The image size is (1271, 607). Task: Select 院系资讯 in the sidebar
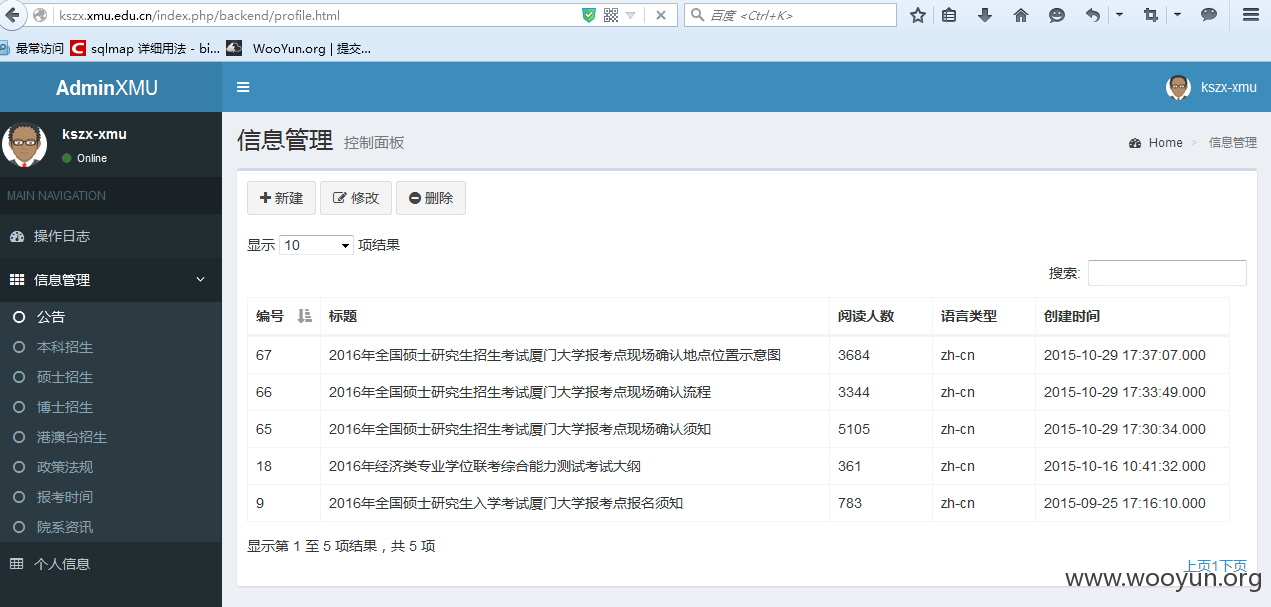tap(110, 527)
